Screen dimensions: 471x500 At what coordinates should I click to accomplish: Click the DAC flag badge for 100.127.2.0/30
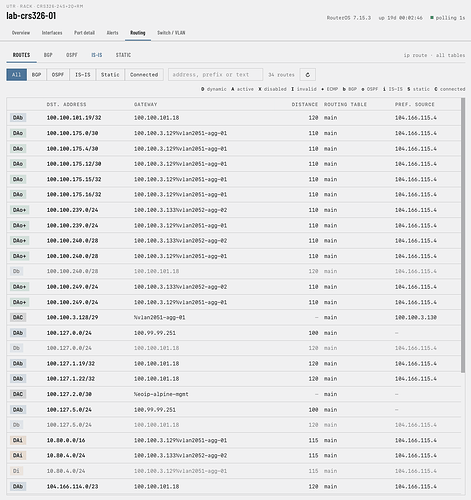point(18,394)
